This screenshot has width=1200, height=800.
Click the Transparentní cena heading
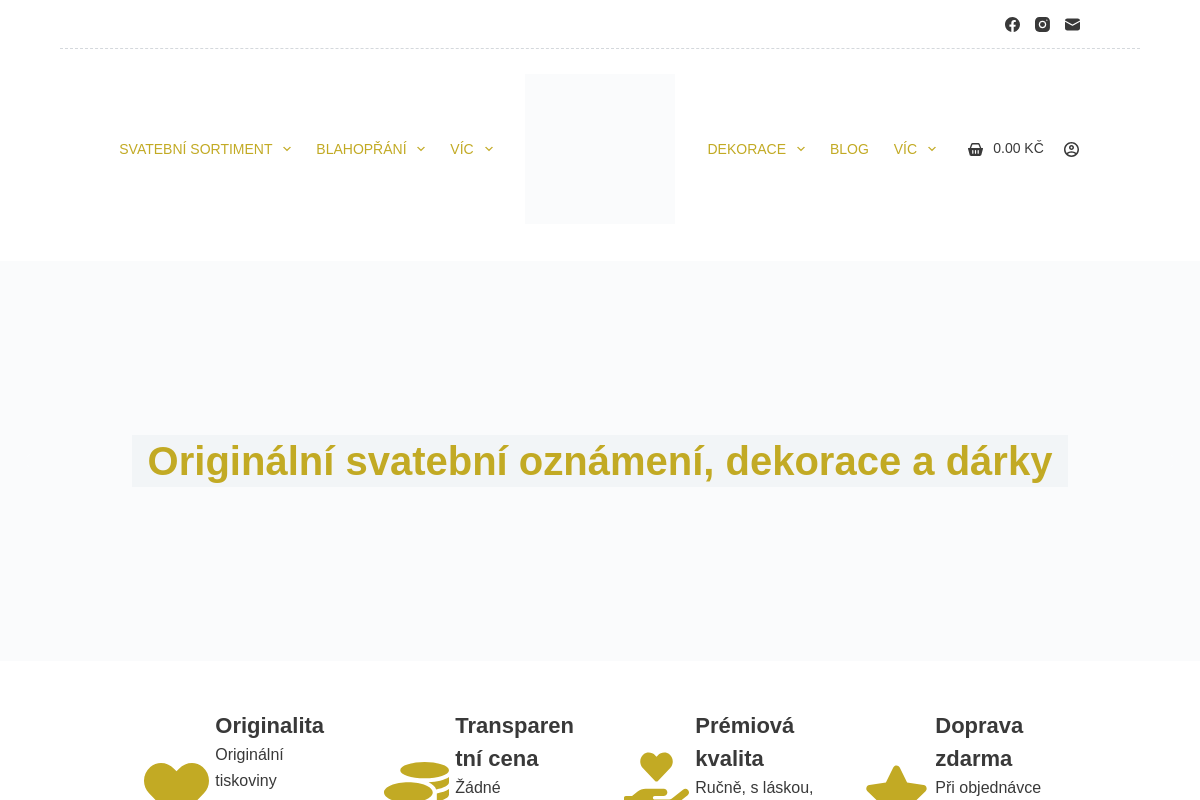515,742
